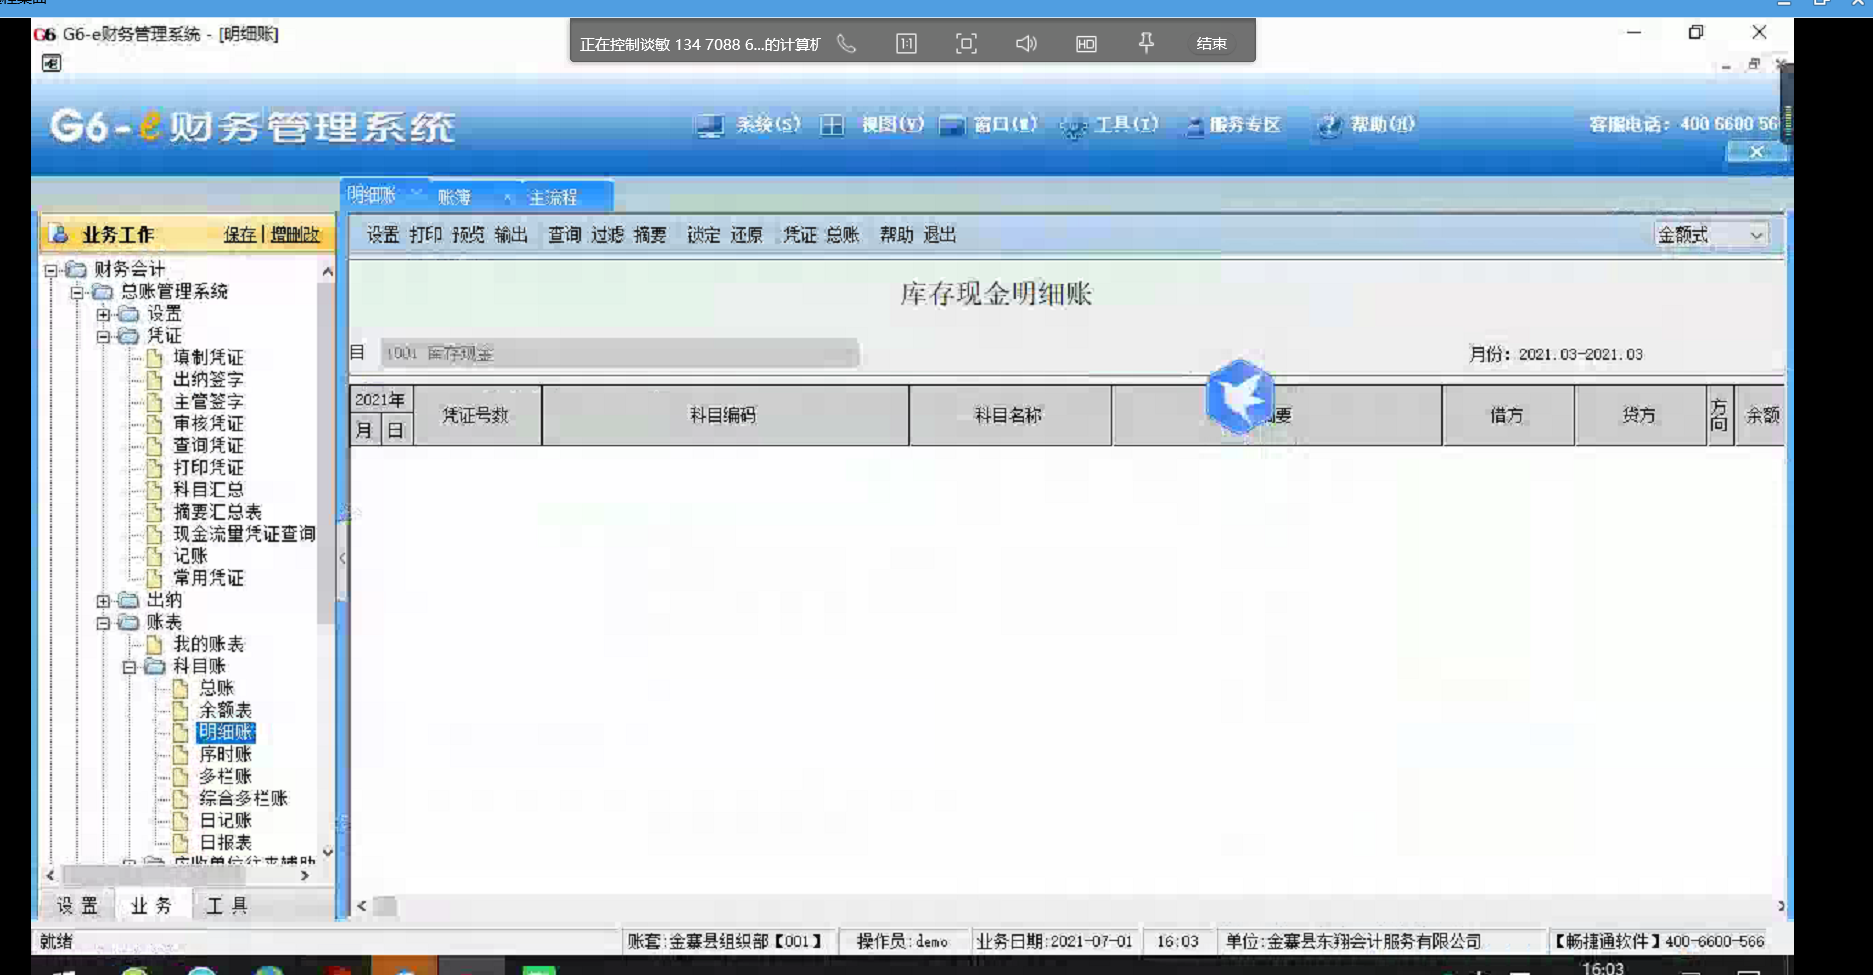
Task: Open 日记账 in the tree
Action: point(226,820)
